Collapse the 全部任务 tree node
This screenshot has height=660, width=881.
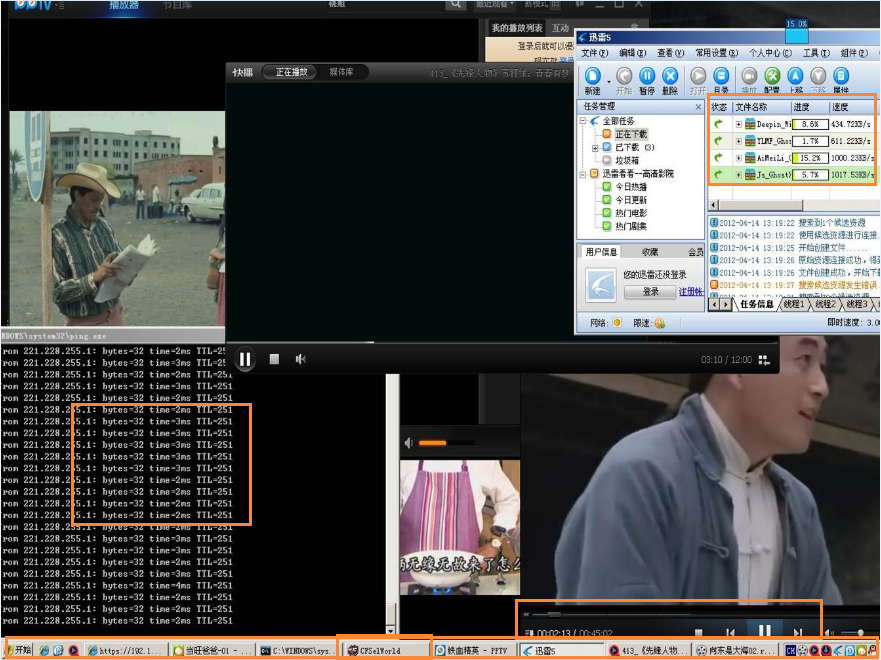click(x=583, y=121)
